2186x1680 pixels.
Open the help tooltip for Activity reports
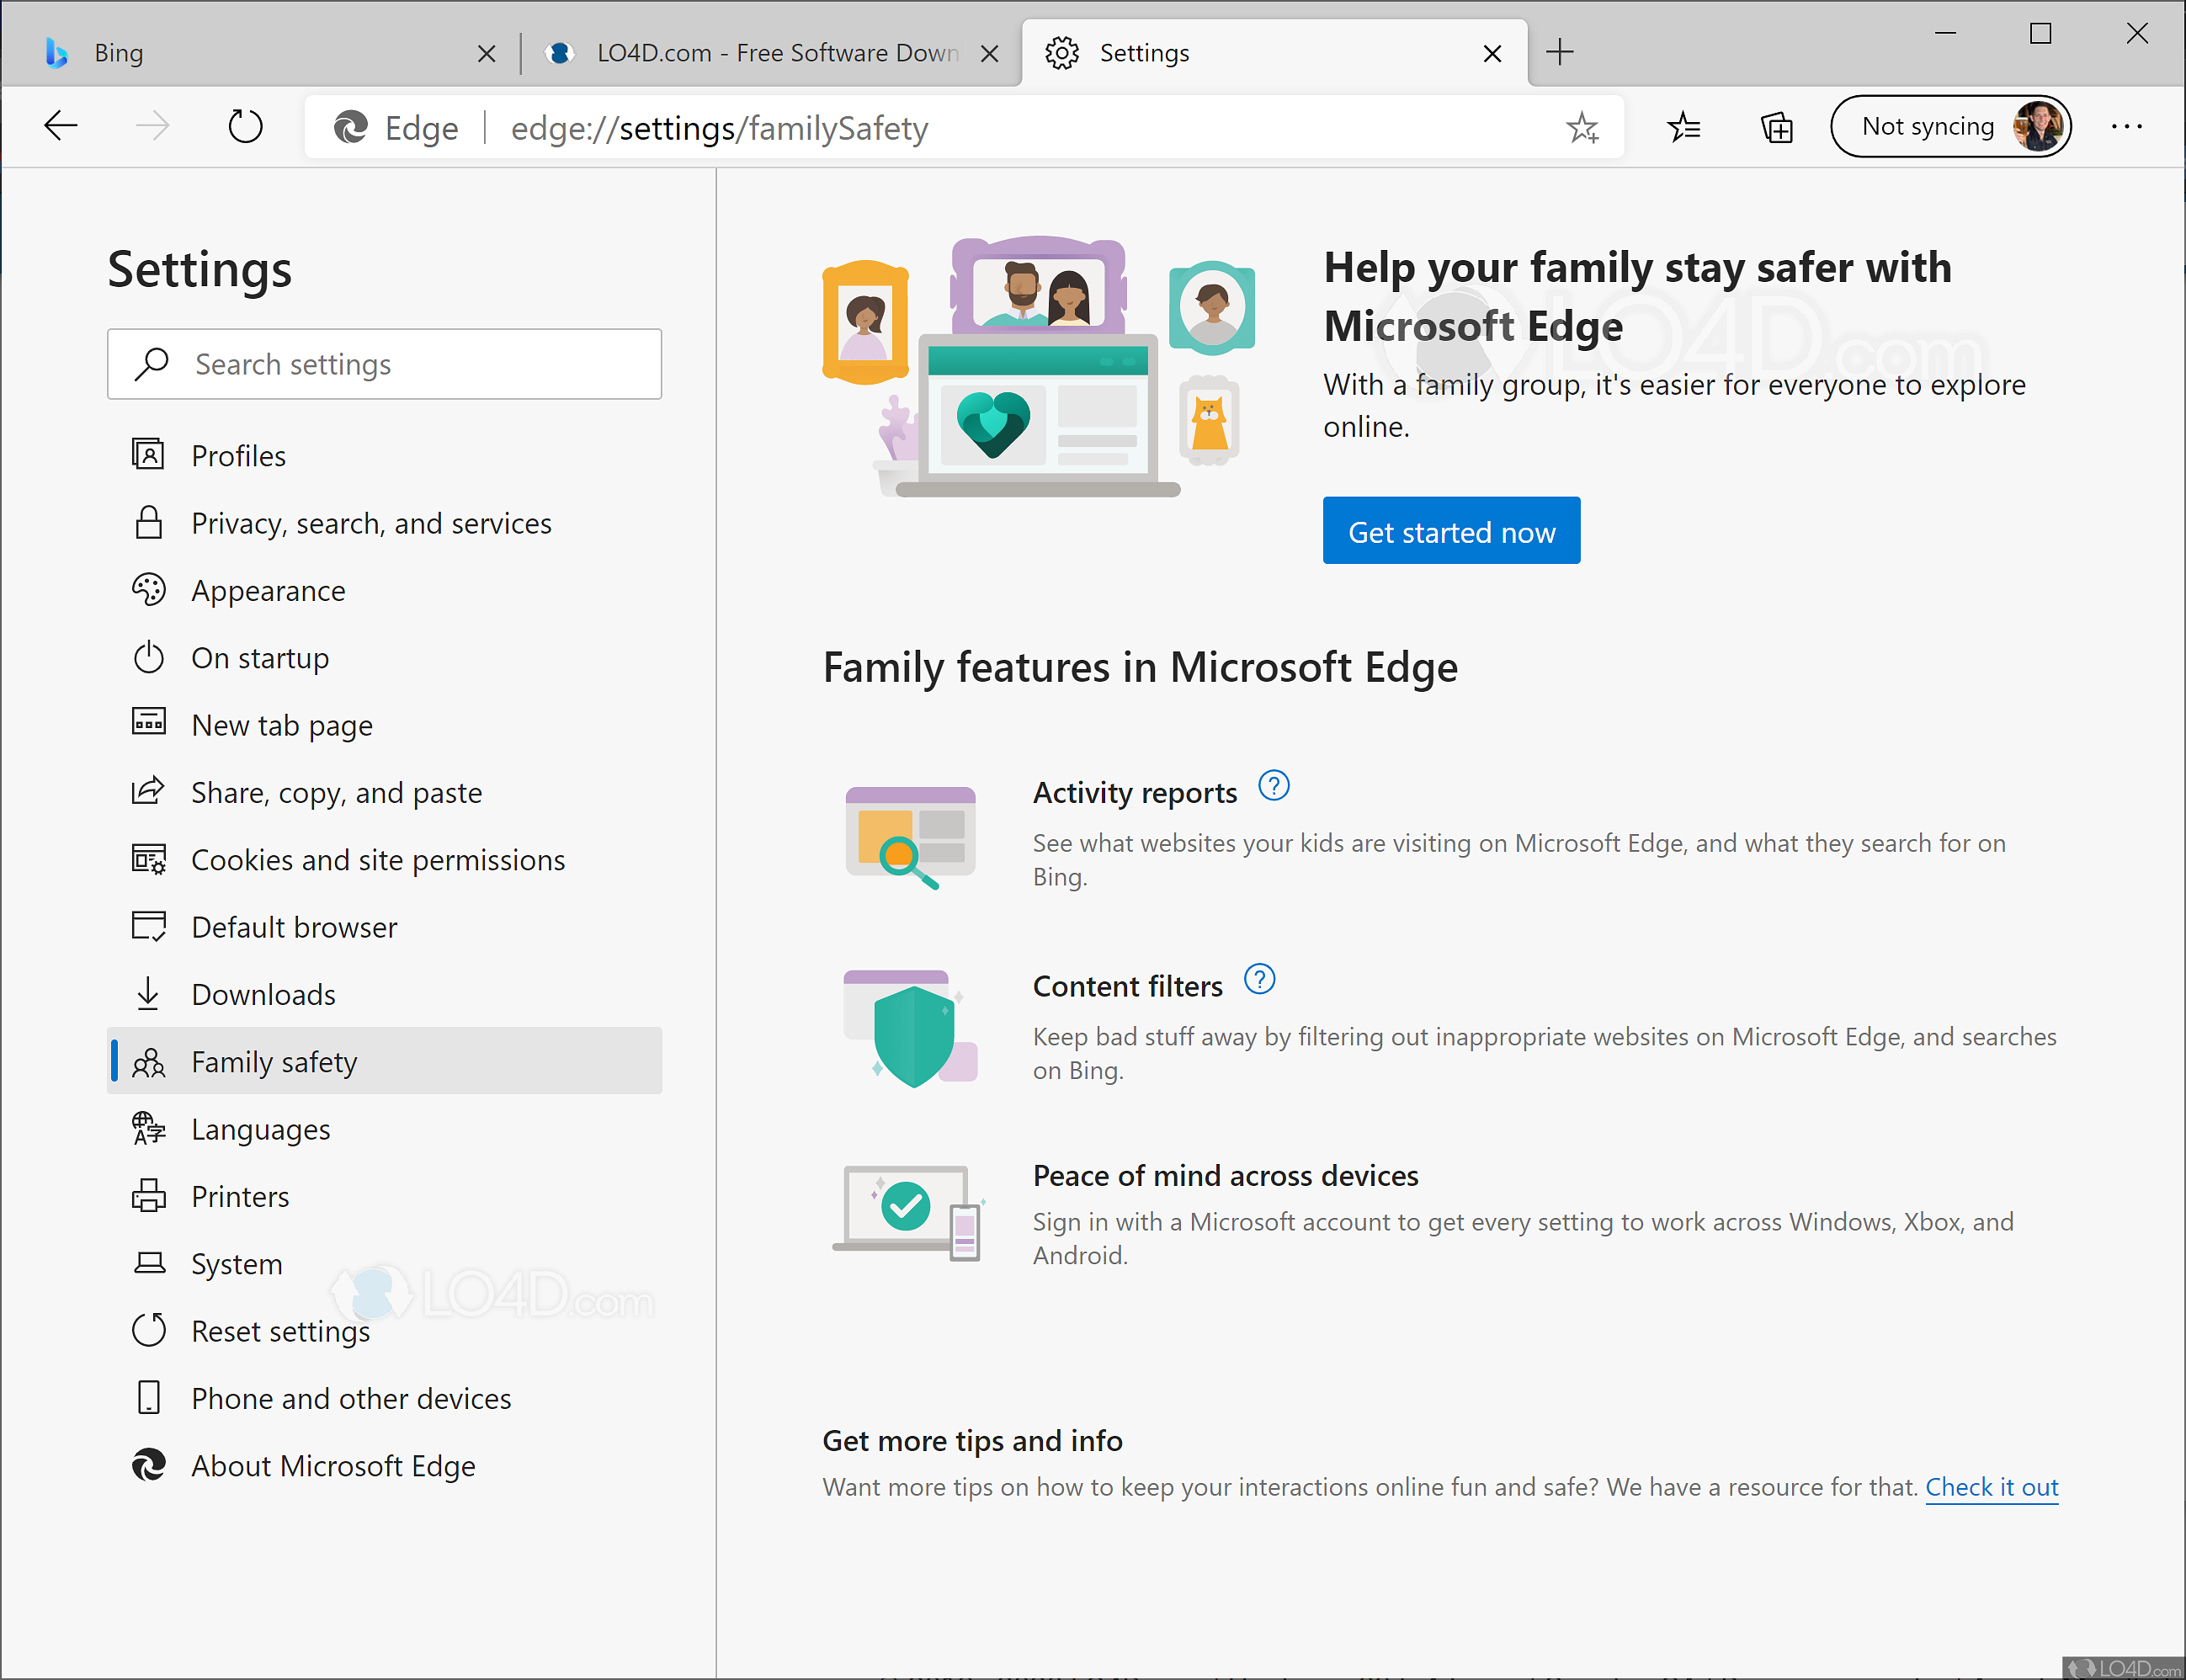(x=1274, y=786)
